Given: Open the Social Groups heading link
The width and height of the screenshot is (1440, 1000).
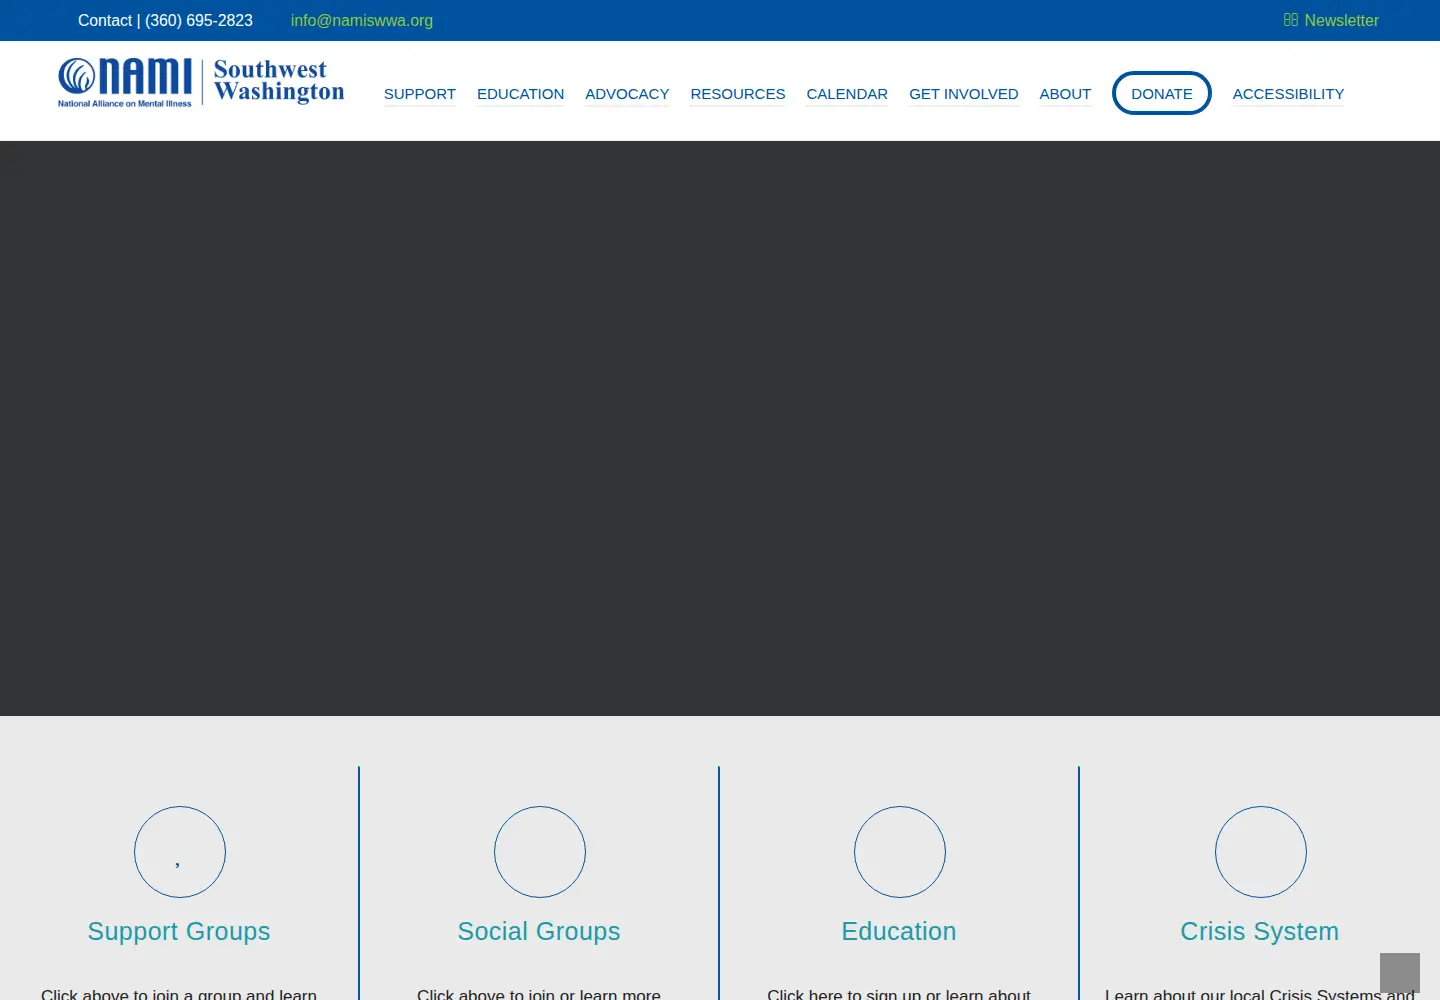Looking at the screenshot, I should pos(539,931).
